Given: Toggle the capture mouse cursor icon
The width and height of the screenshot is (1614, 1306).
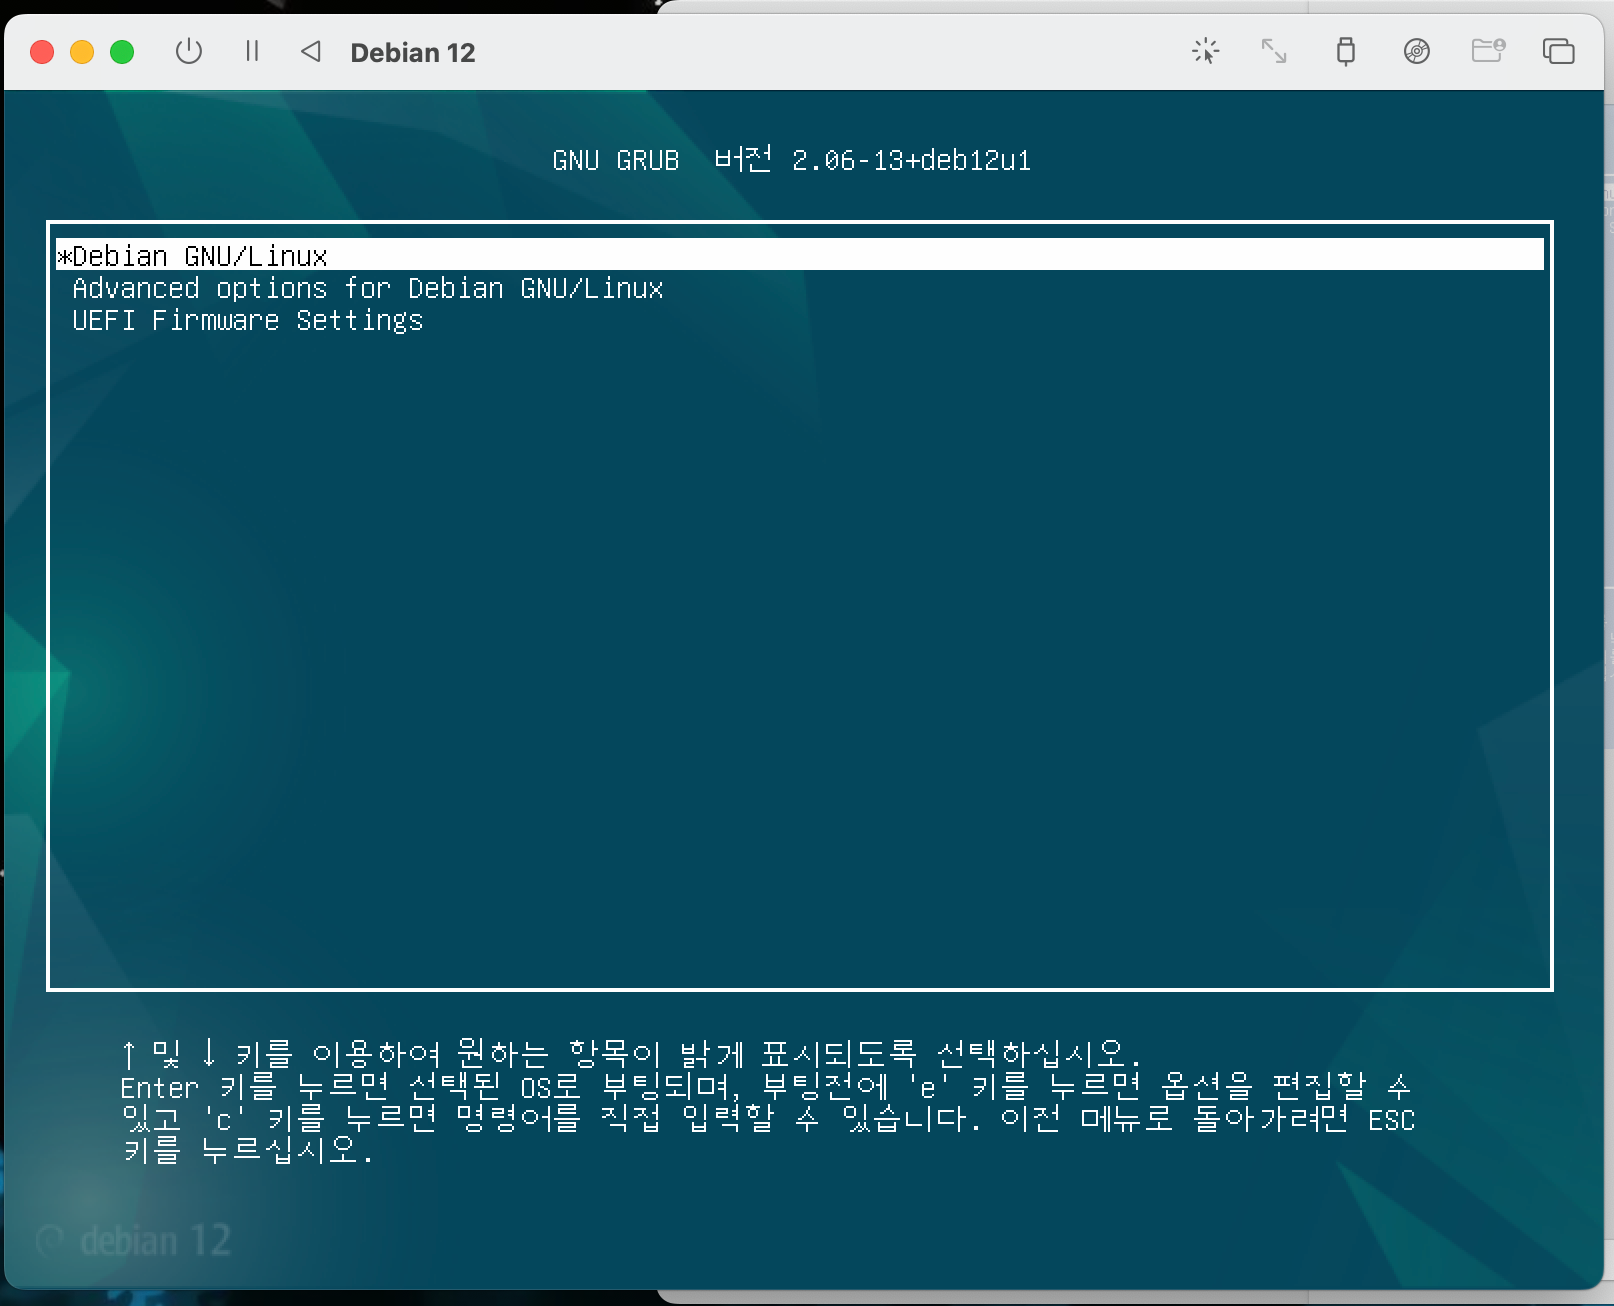Looking at the screenshot, I should click(x=1206, y=51).
